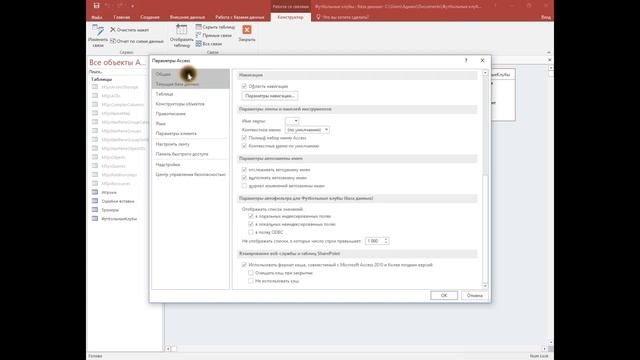640x360 pixels.
Task: Select Текущая база данных category
Action: (190, 84)
